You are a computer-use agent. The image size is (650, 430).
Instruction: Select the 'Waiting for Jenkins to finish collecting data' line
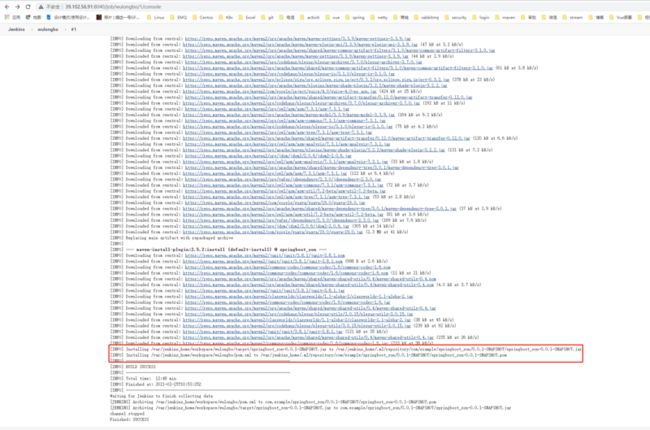point(161,396)
